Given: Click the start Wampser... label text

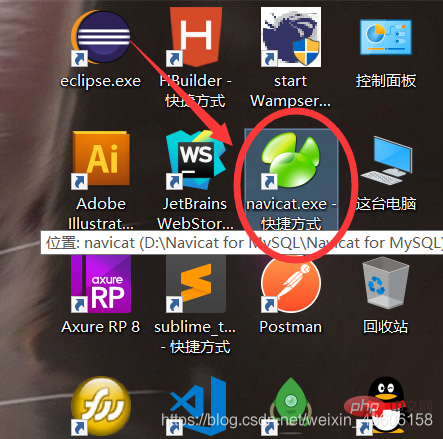Looking at the screenshot, I should (291, 91).
